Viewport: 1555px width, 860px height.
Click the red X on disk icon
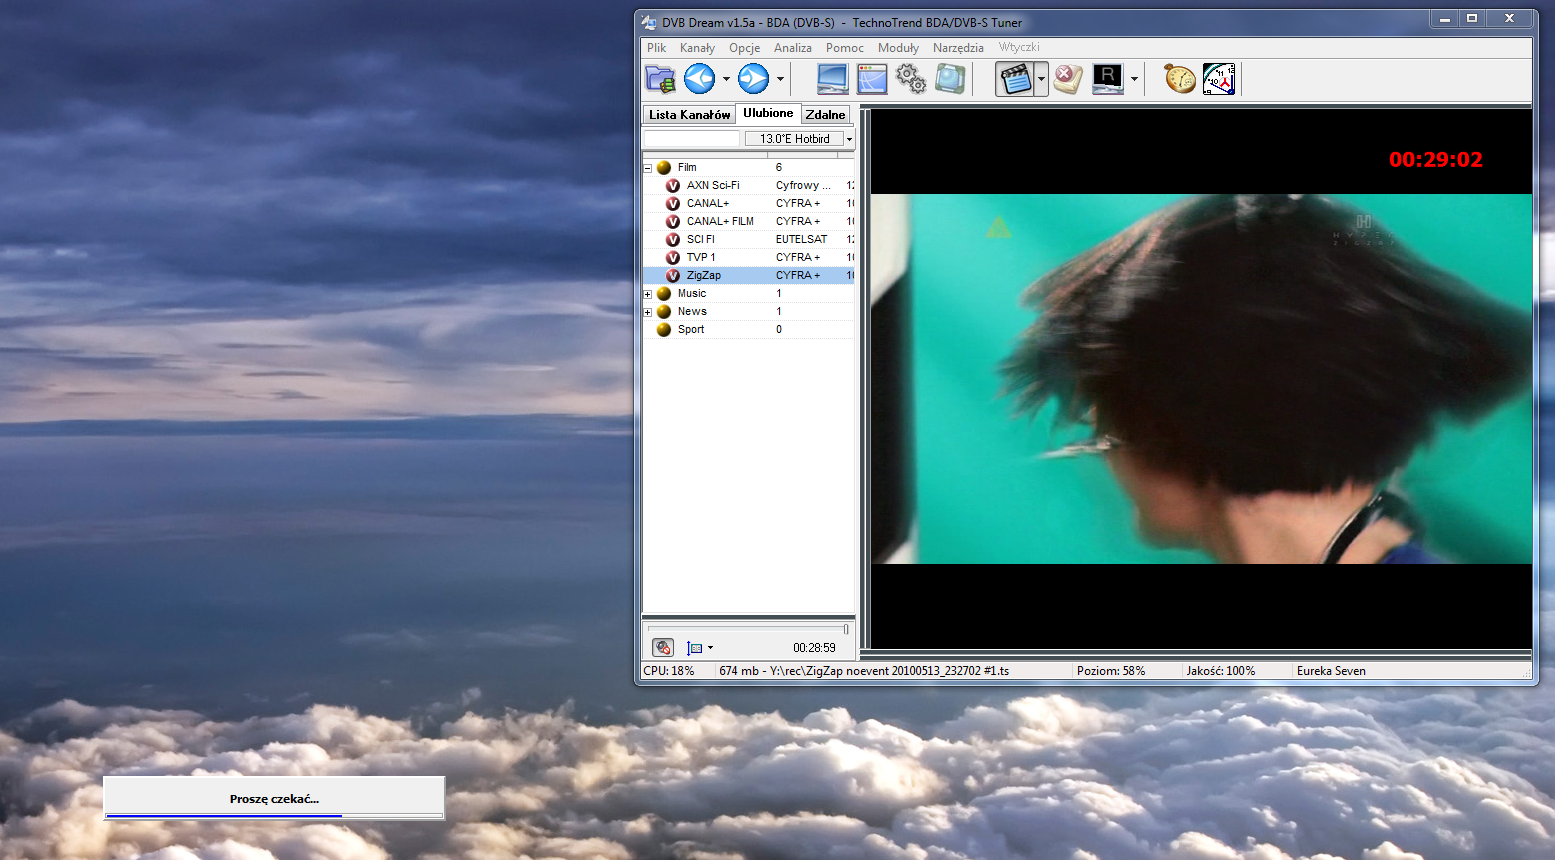[x=1068, y=79]
